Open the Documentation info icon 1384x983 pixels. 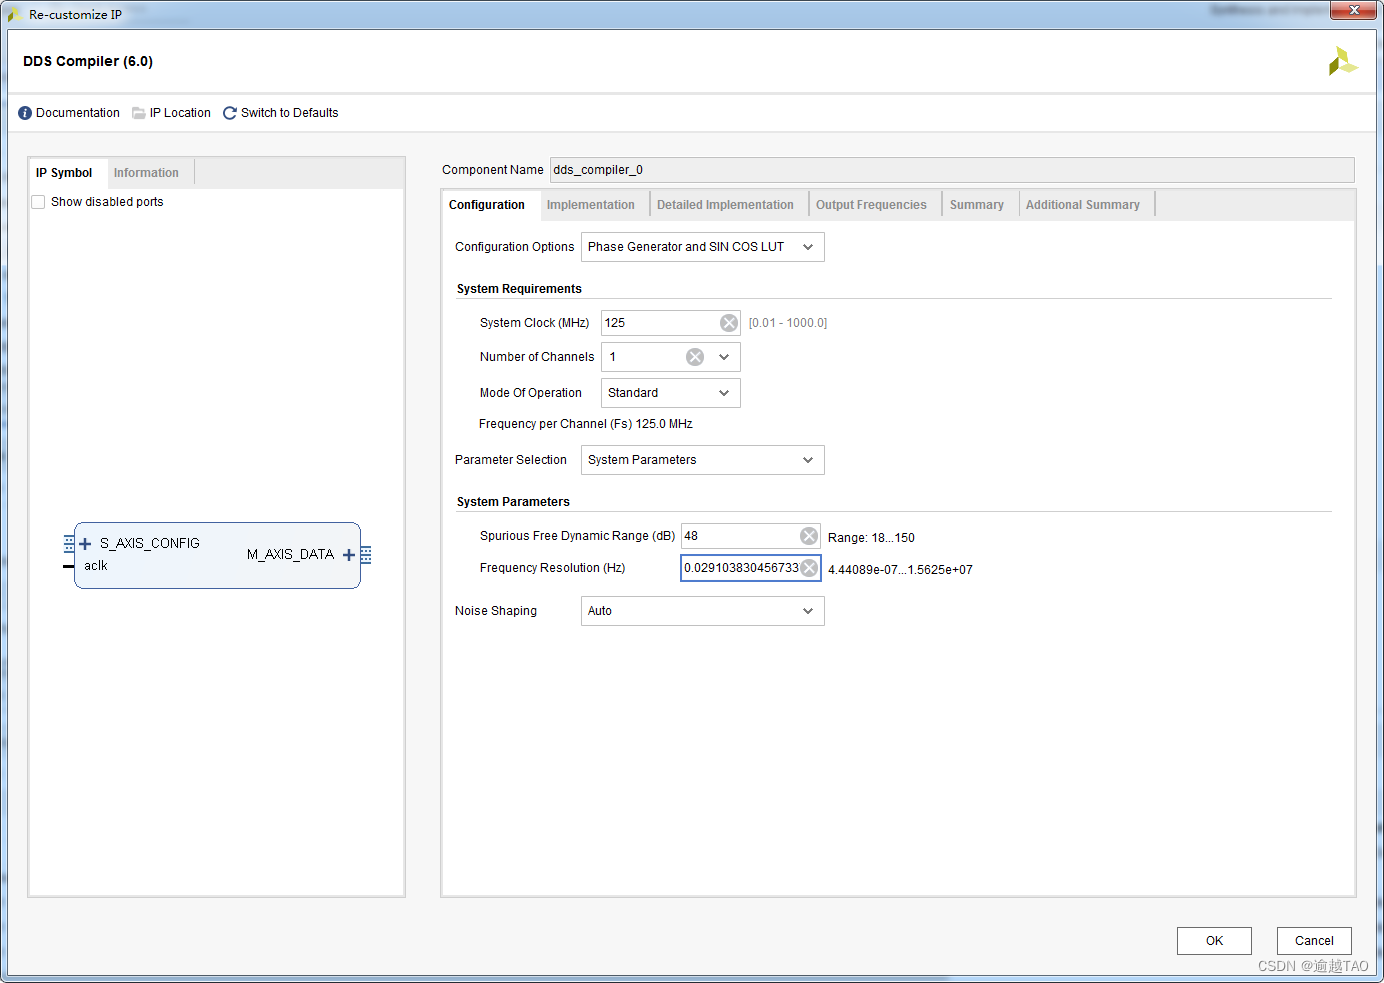coord(25,113)
